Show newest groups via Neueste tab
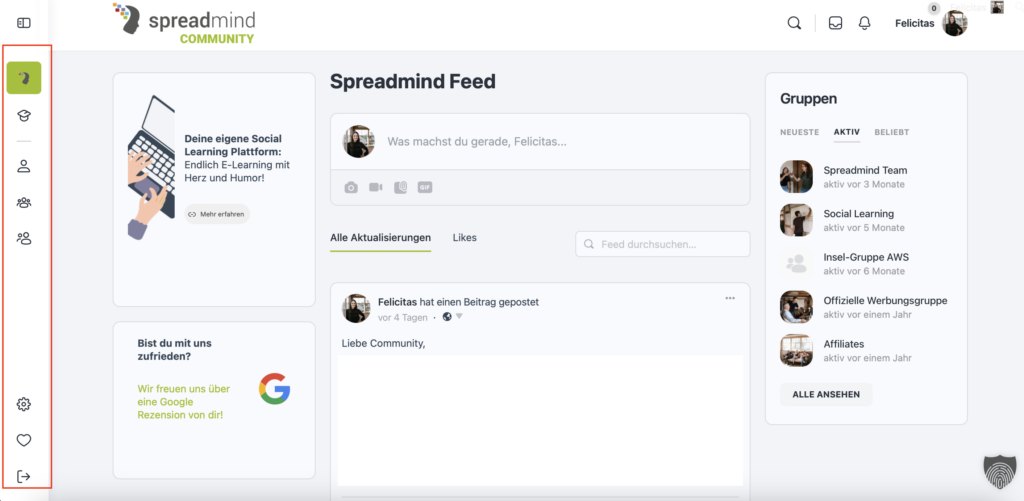 [799, 132]
